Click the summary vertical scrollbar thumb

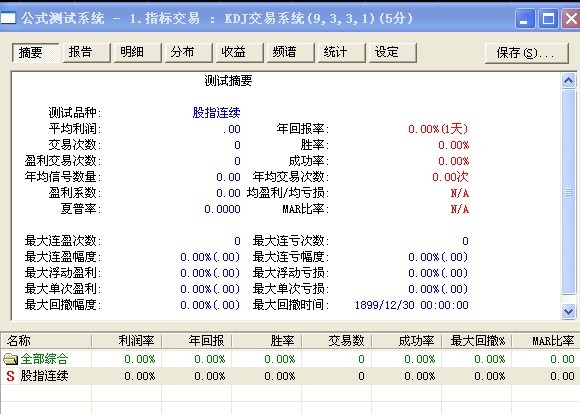tap(569, 192)
